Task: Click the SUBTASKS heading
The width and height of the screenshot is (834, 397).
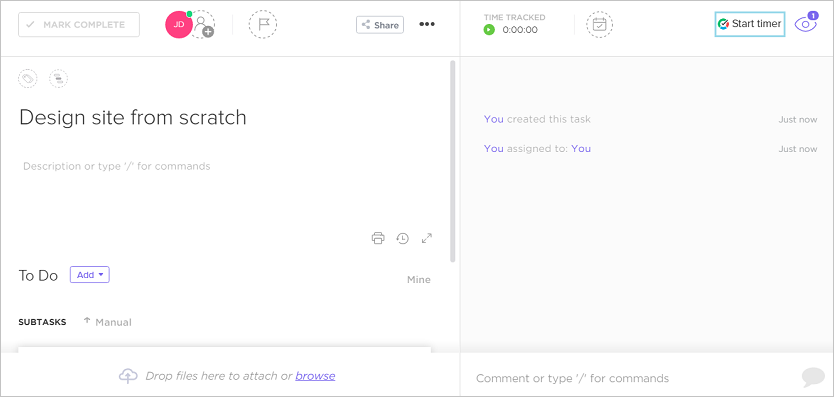Action: (x=43, y=322)
